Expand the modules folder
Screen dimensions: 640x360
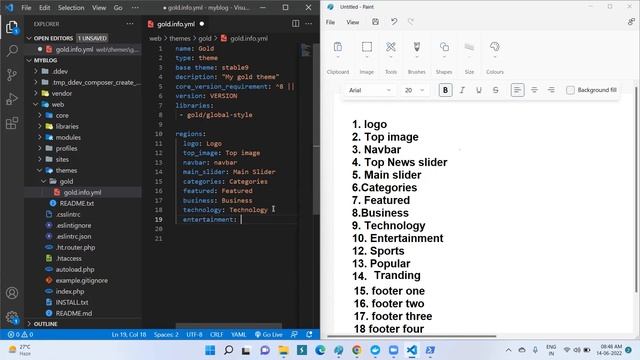point(68,137)
